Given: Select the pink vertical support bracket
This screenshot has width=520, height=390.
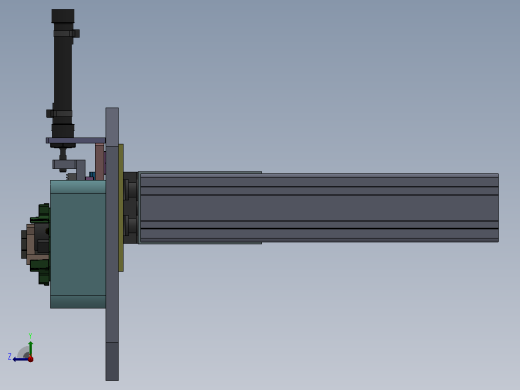Looking at the screenshot, I should coord(99,162).
